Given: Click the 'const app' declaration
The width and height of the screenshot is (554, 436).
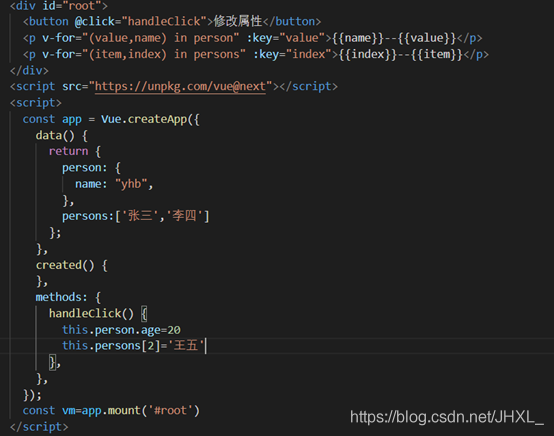Looking at the screenshot, I should pyautogui.click(x=52, y=119).
